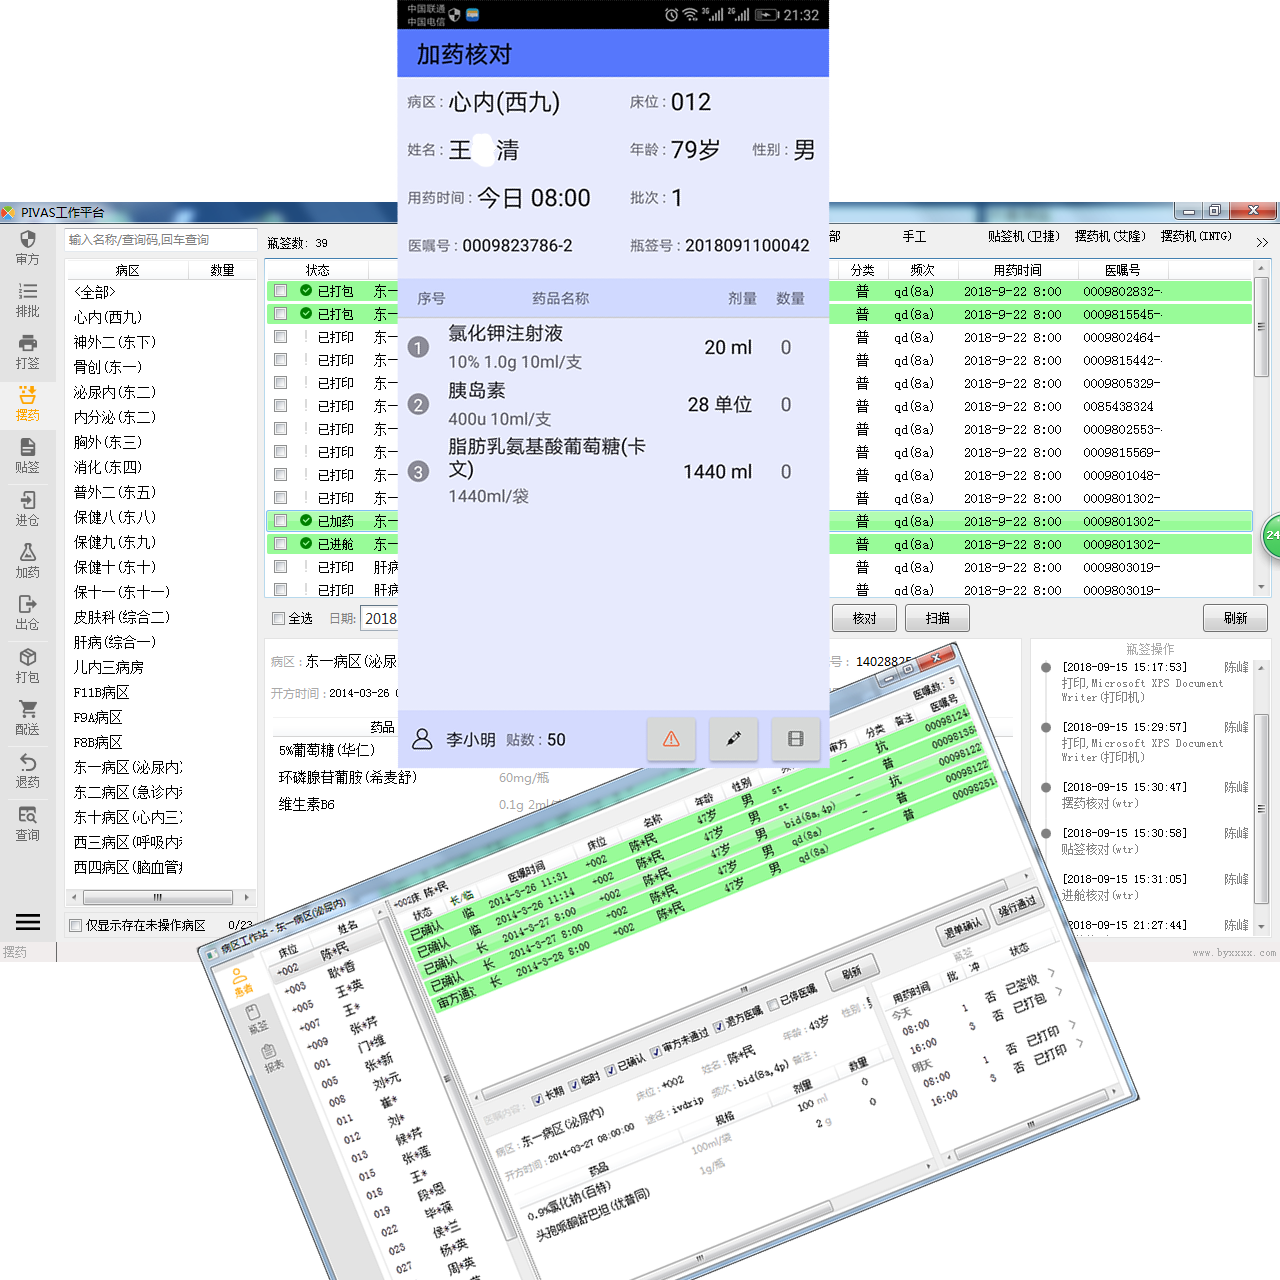The height and width of the screenshot is (1280, 1280).
Task: Tap the save icon in the mobile app
Action: [796, 739]
